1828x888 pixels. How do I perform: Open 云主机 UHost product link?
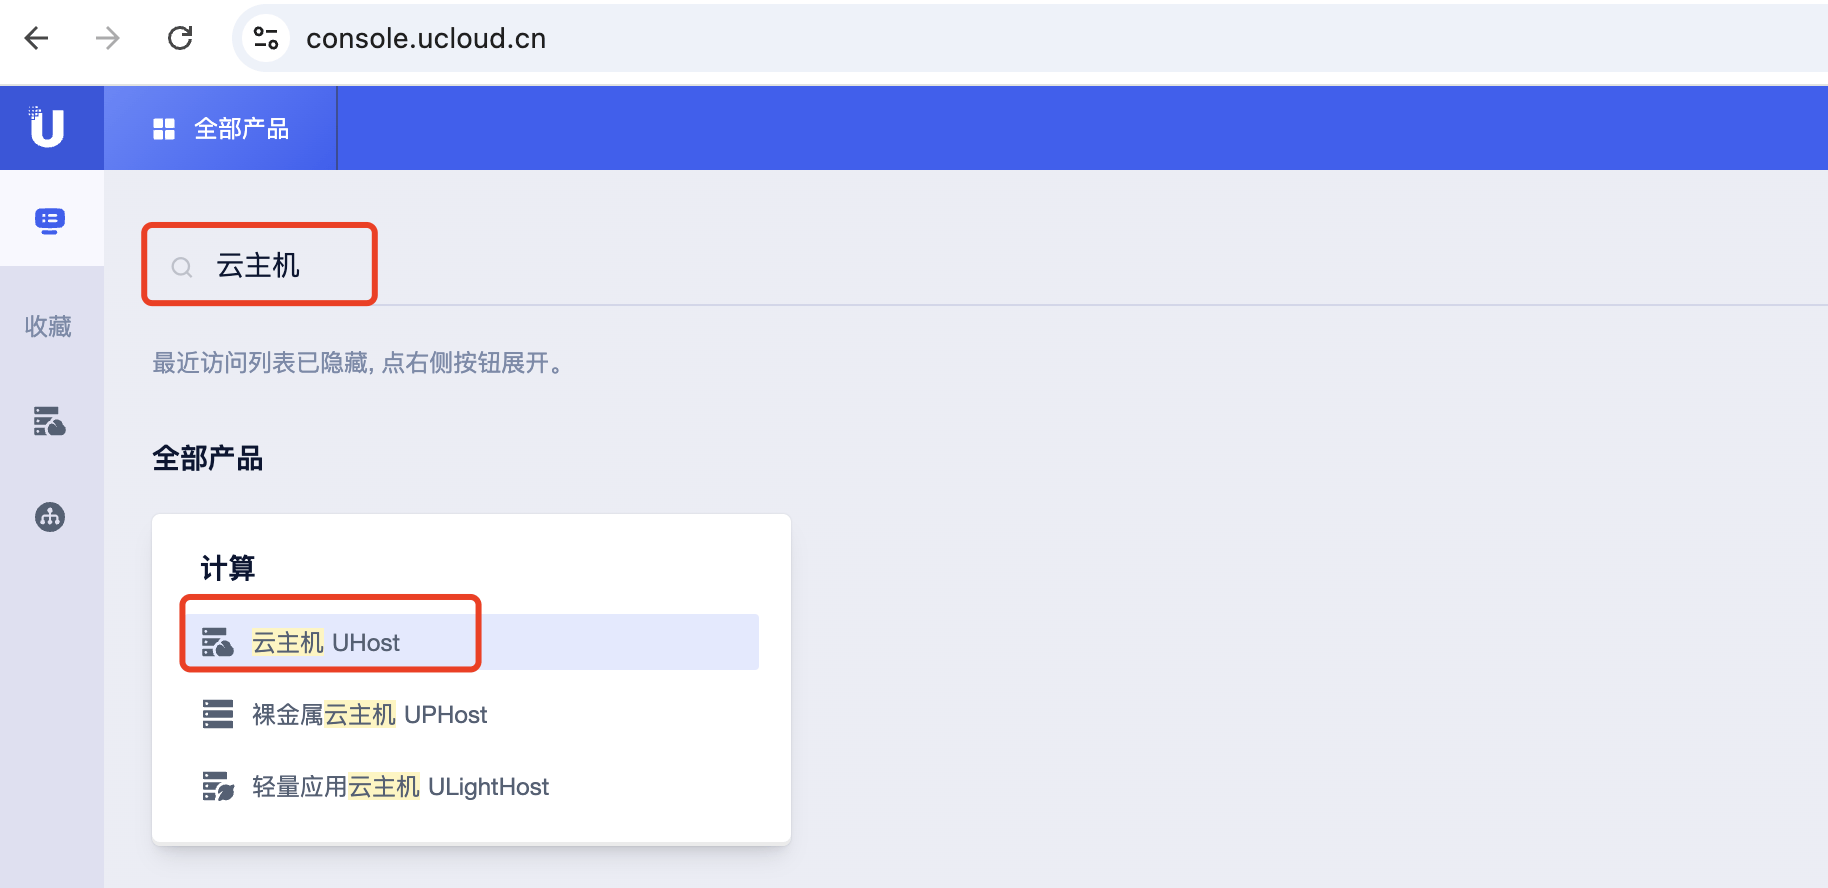(x=326, y=642)
